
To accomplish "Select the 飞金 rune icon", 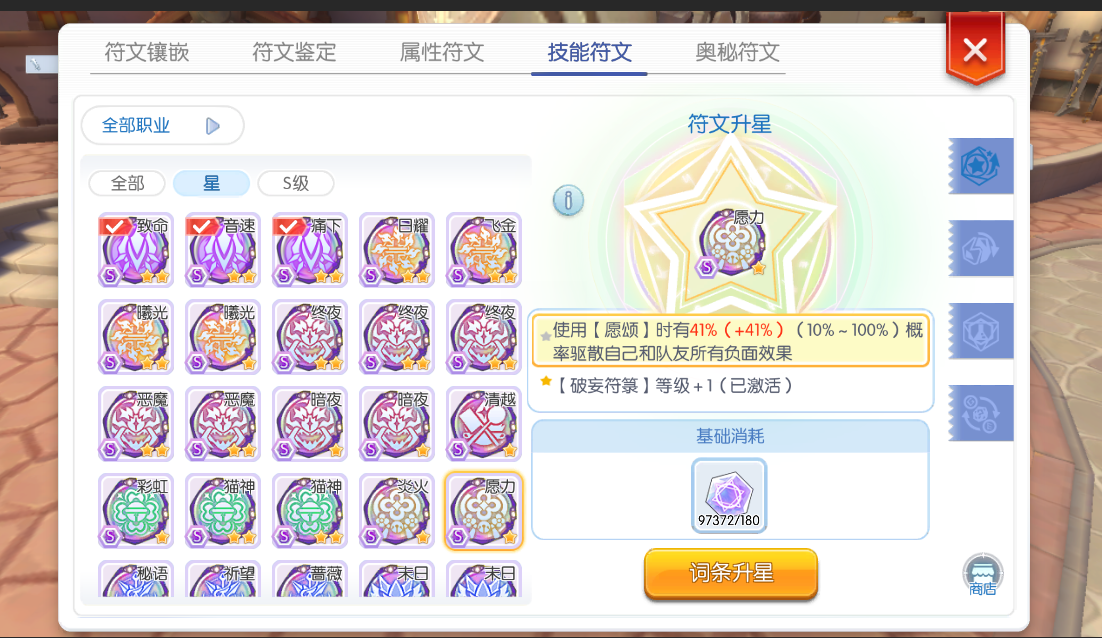I will 484,250.
